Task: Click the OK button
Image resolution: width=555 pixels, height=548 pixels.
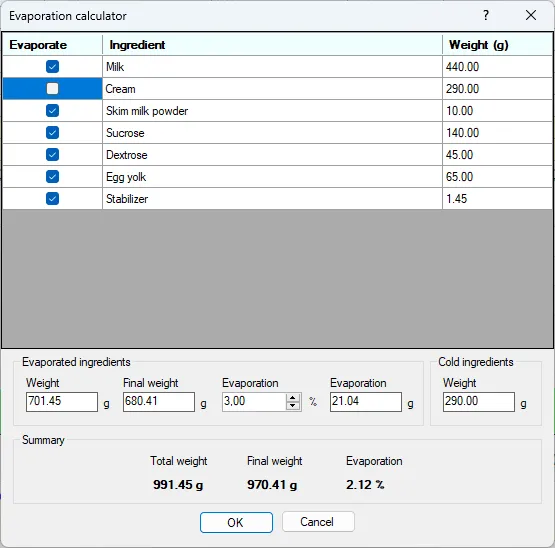Action: point(236,522)
